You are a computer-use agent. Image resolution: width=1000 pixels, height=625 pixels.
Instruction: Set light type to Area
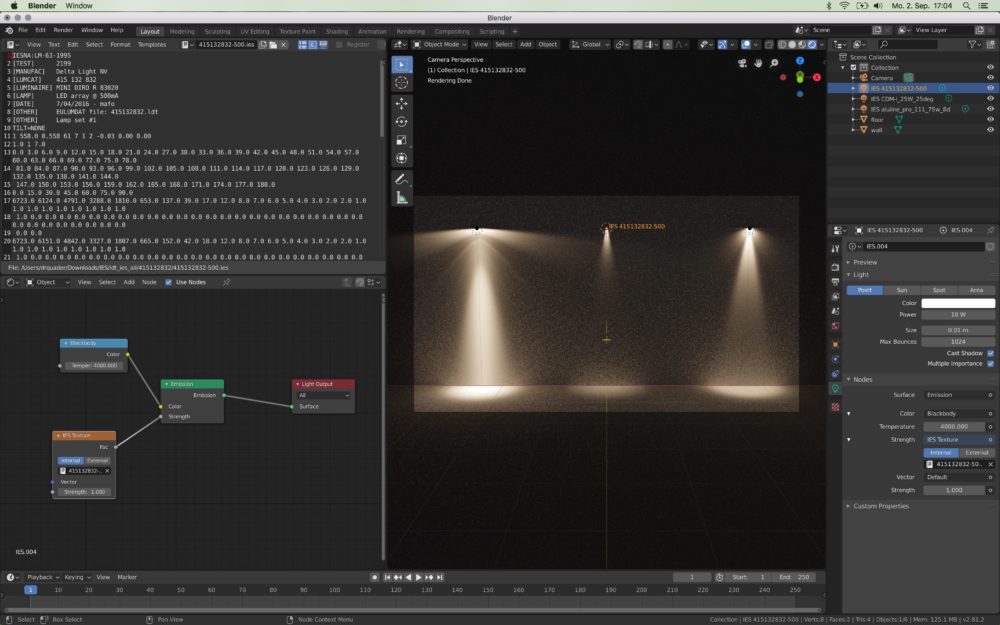click(976, 290)
